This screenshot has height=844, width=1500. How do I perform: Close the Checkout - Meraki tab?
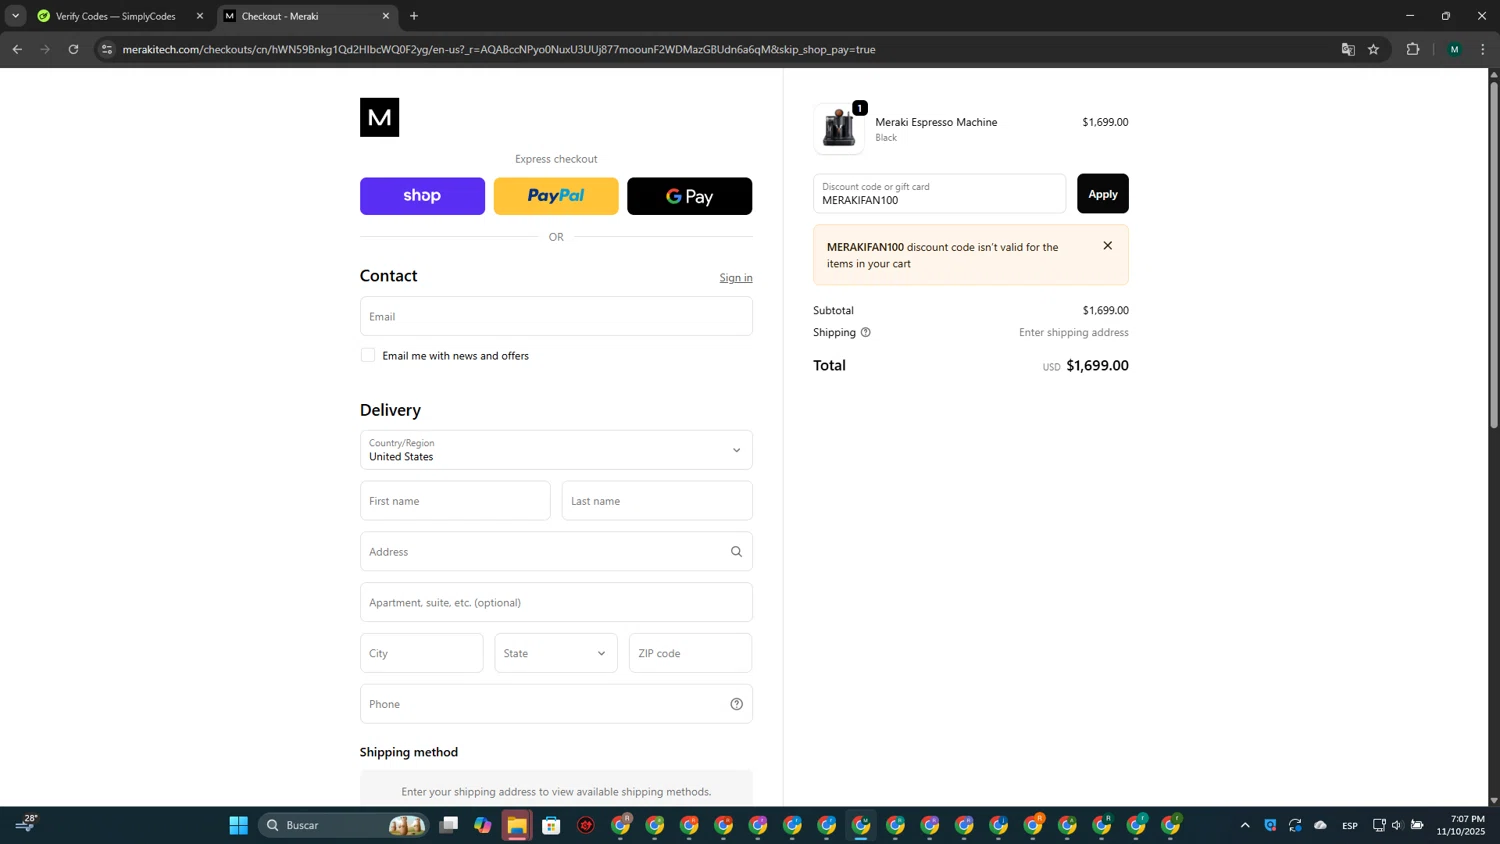click(386, 16)
